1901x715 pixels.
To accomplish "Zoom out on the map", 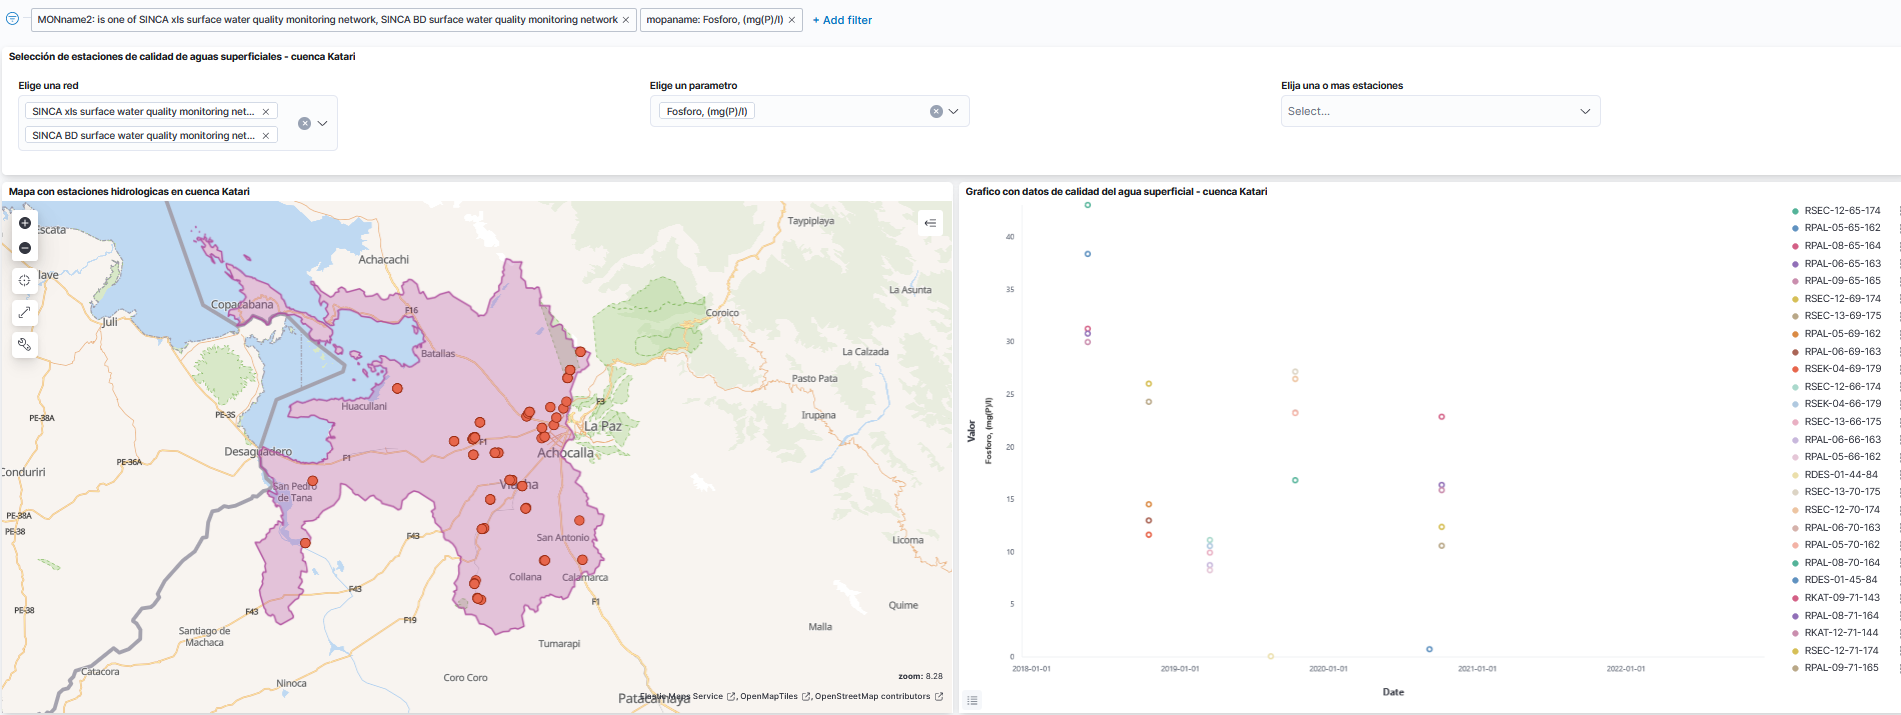I will (25, 248).
